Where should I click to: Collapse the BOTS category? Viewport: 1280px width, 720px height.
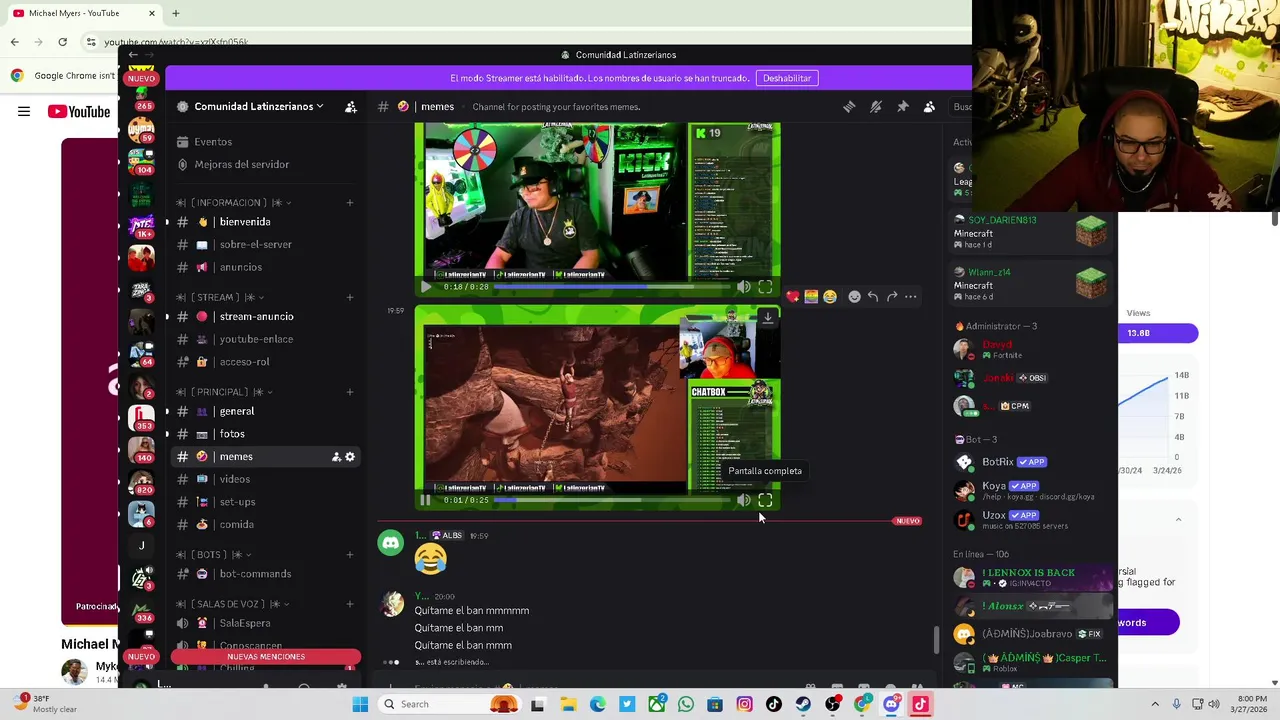[216, 555]
